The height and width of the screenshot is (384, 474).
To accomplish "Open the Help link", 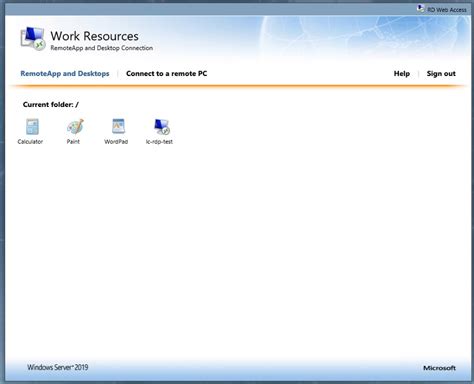I will (402, 74).
